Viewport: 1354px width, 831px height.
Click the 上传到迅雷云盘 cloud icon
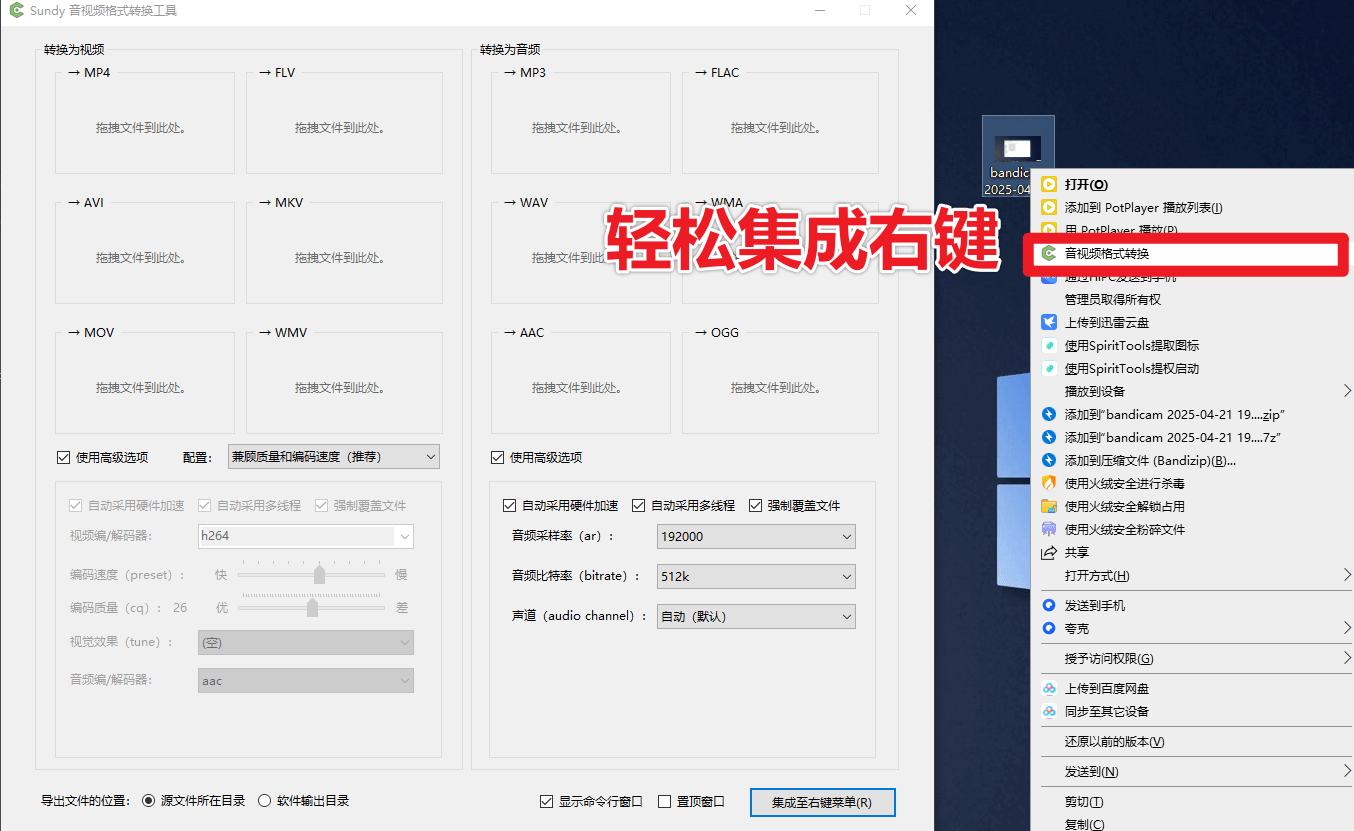coord(1048,321)
